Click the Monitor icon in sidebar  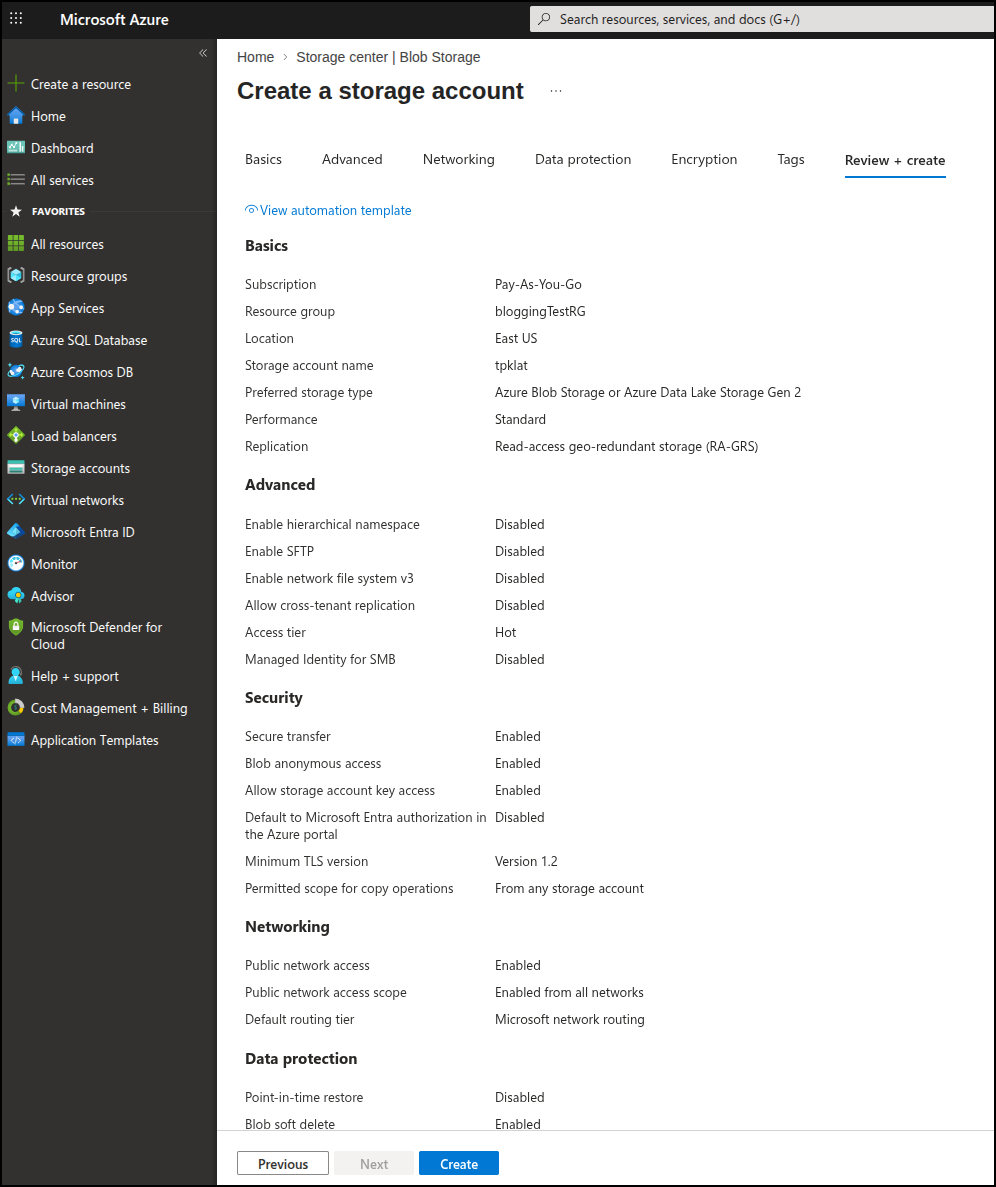click(x=16, y=564)
